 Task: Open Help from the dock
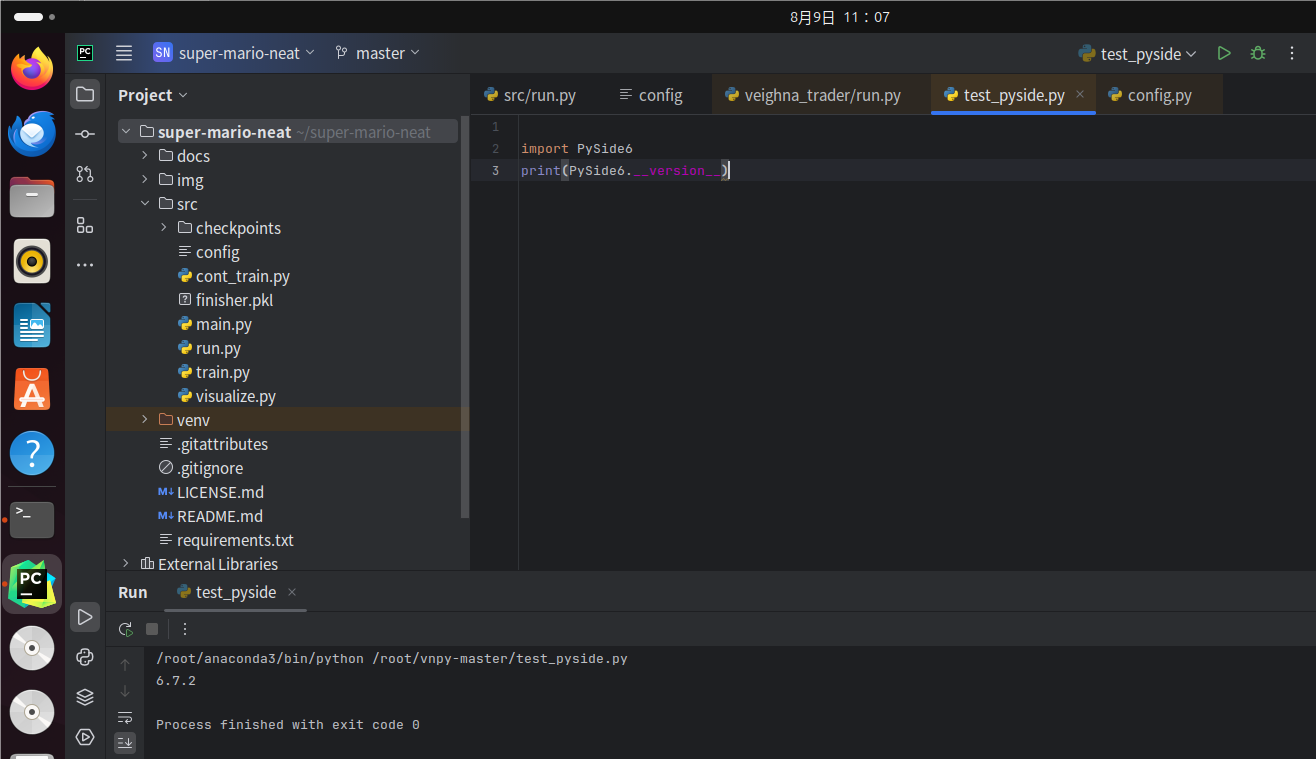tap(32, 453)
